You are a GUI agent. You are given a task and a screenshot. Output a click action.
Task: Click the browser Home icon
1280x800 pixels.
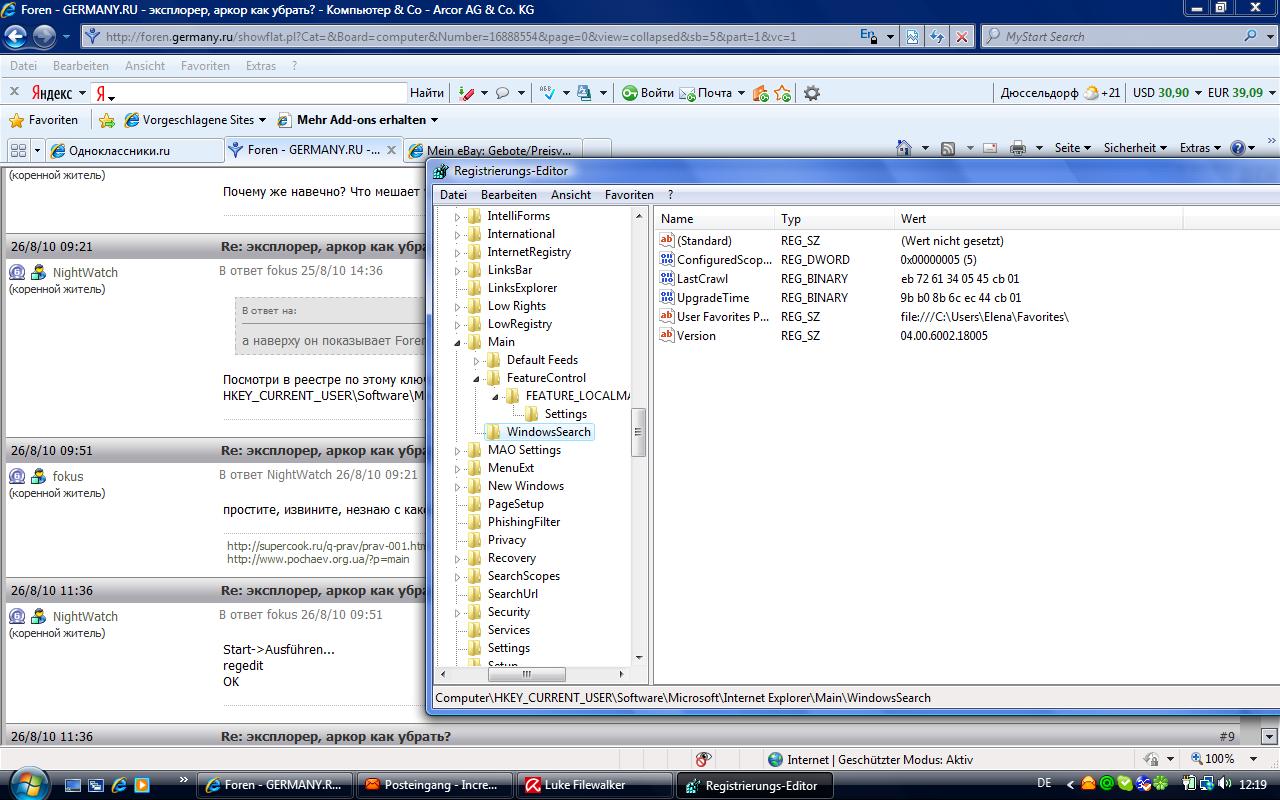(x=904, y=148)
